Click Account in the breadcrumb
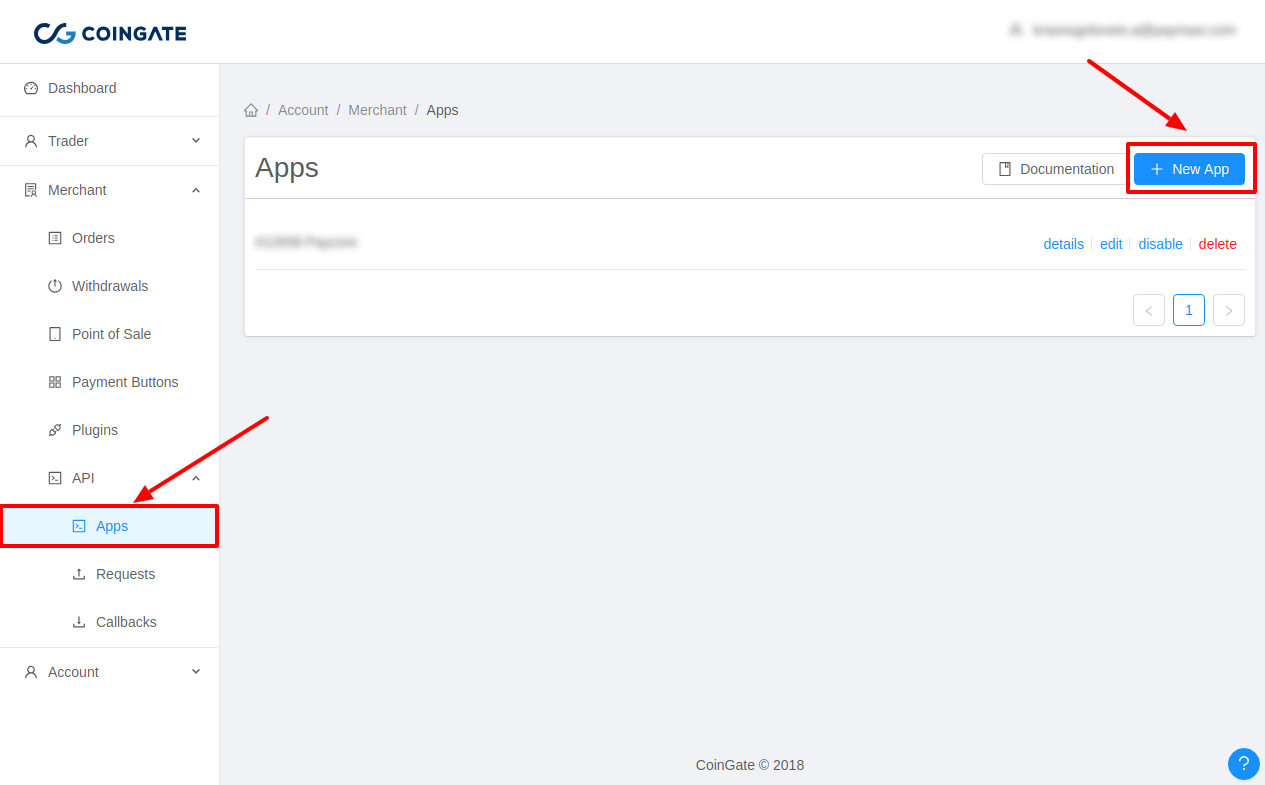 [303, 110]
